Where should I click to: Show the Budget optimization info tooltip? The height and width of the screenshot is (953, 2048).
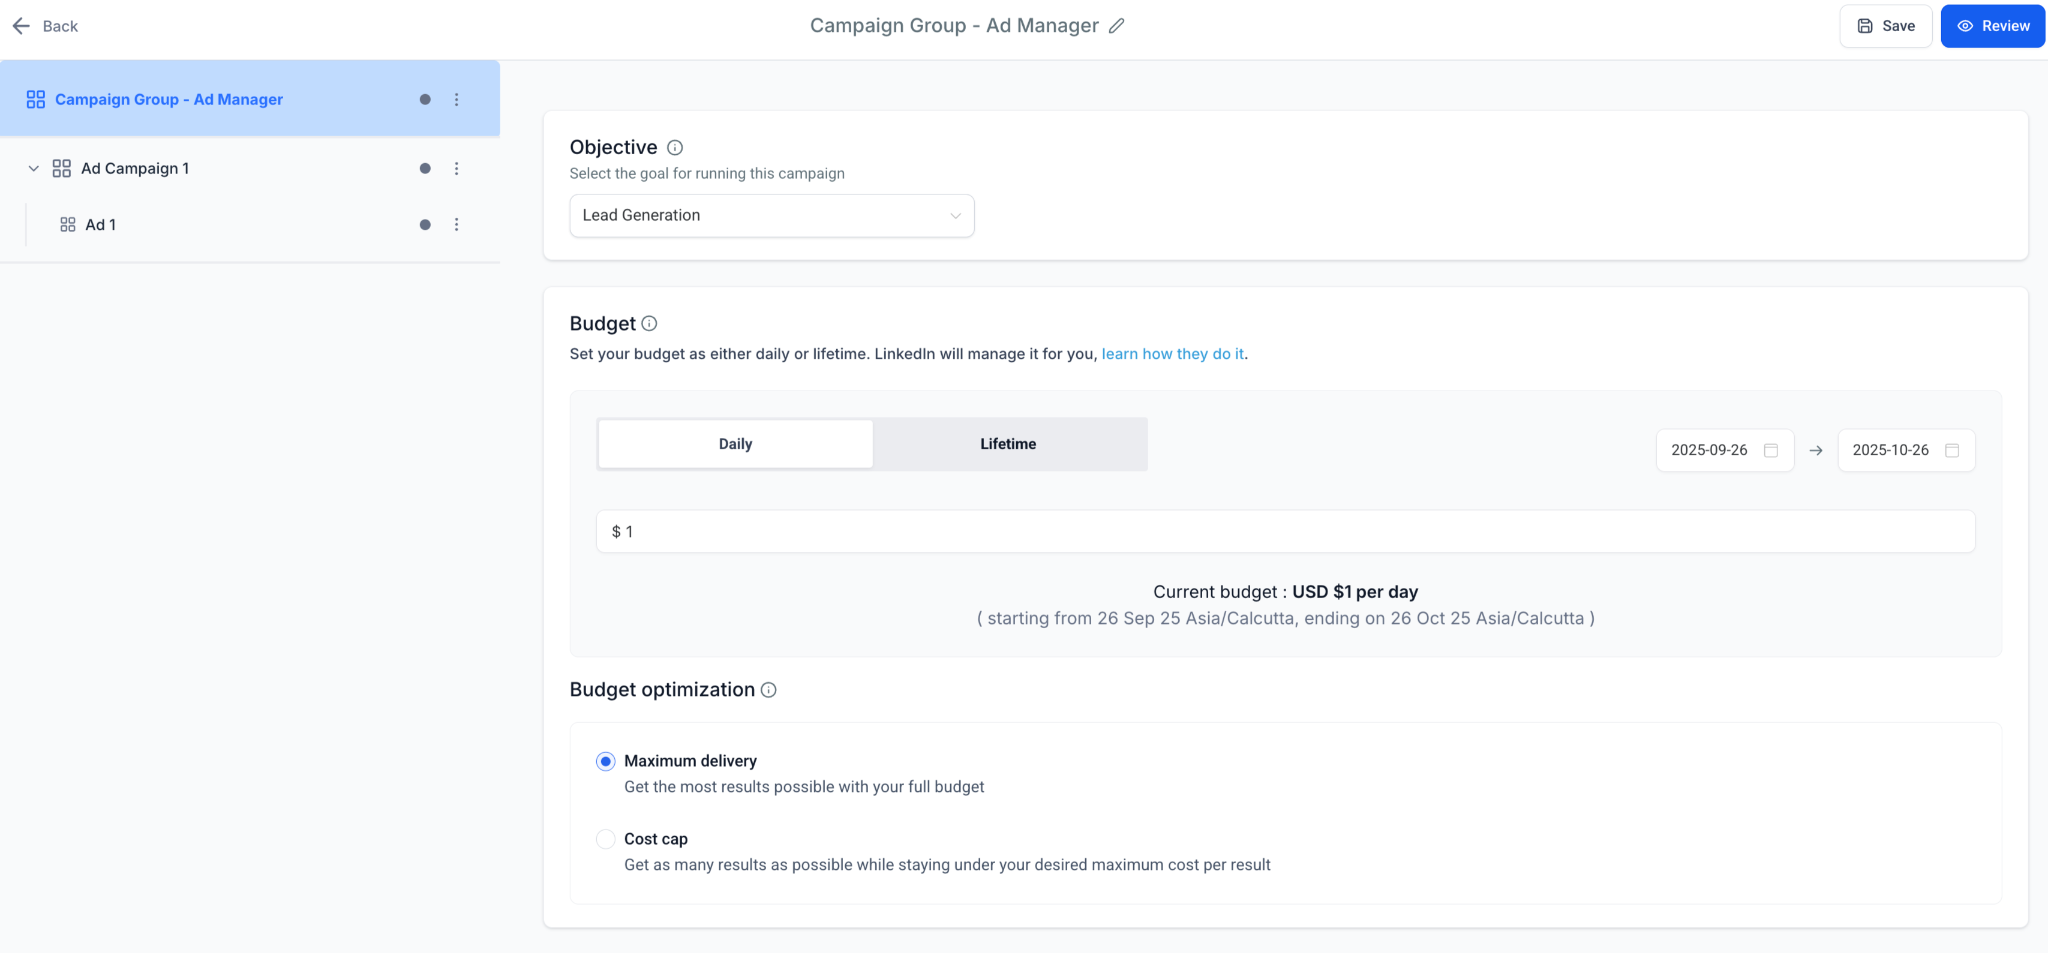pyautogui.click(x=768, y=690)
